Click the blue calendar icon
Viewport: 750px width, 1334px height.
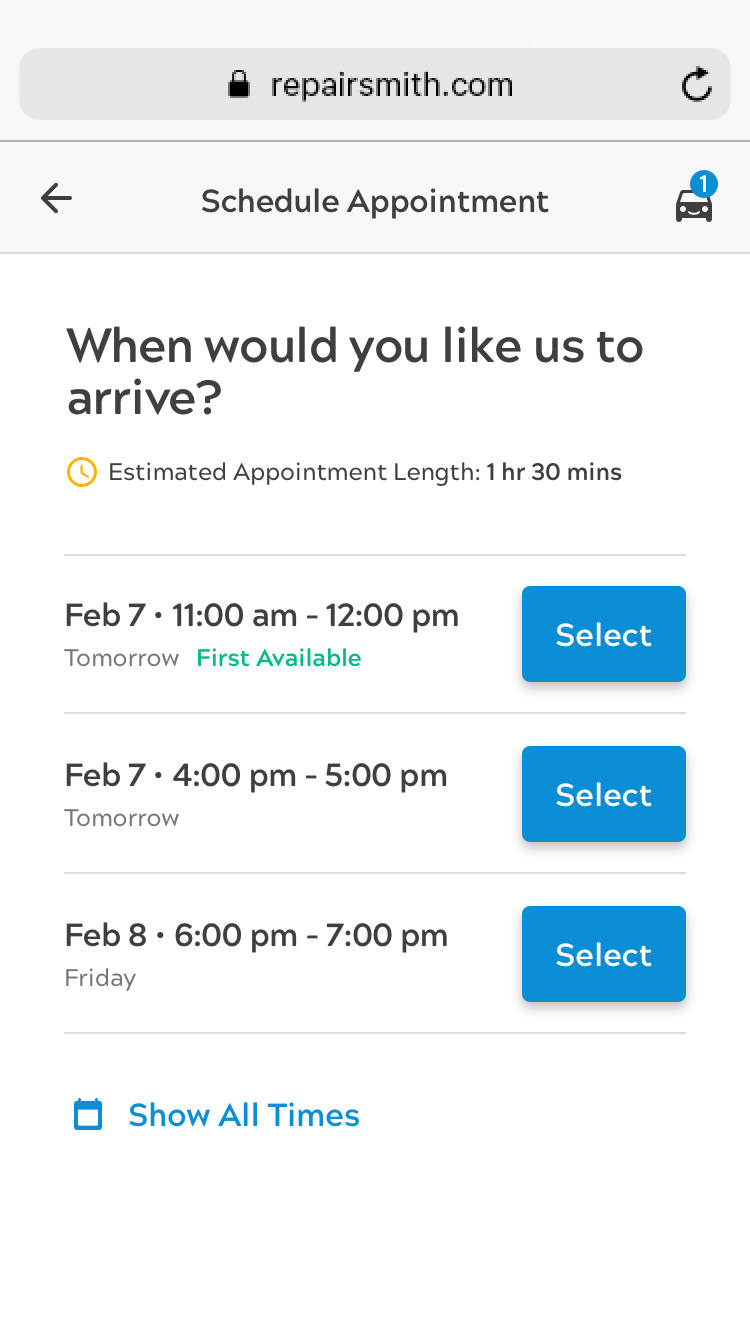(x=89, y=1114)
